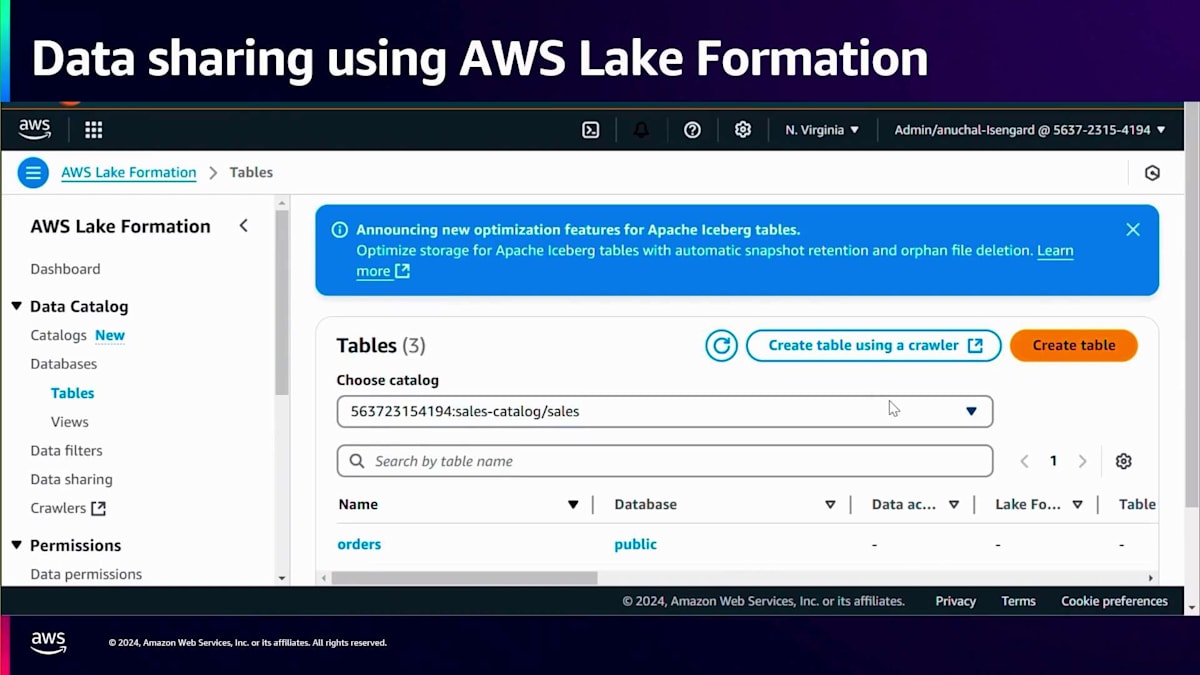This screenshot has width=1200, height=675.
Task: Click the AWS Lake Formation breadcrumb link
Action: 129,172
